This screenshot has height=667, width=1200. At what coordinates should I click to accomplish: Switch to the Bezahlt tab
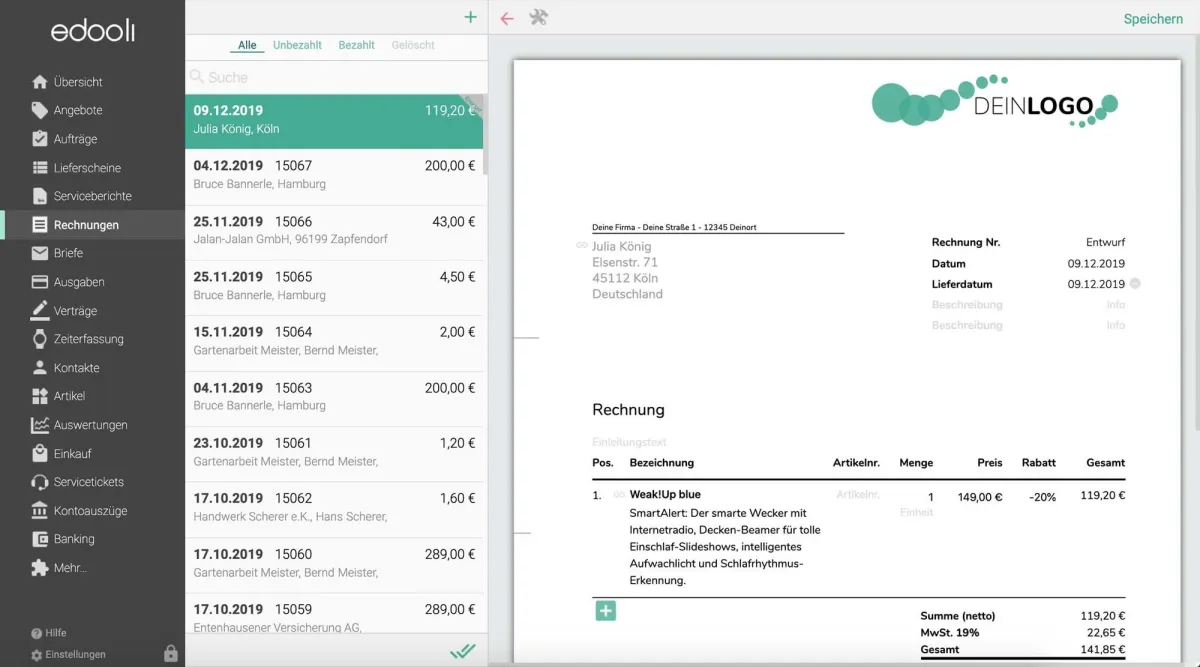[x=355, y=45]
